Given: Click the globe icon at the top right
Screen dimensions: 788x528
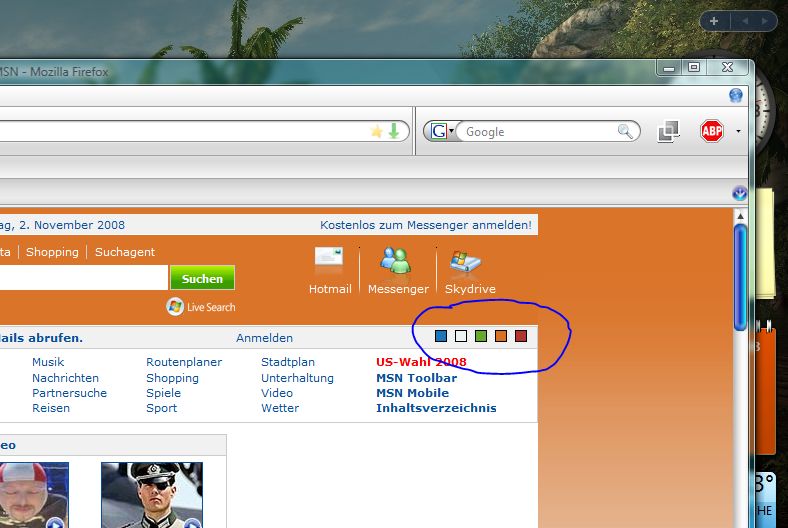Looking at the screenshot, I should (736, 95).
